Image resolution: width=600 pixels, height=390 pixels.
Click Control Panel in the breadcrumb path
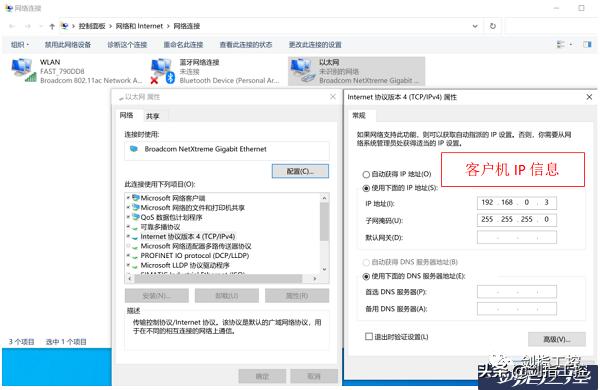[92, 26]
